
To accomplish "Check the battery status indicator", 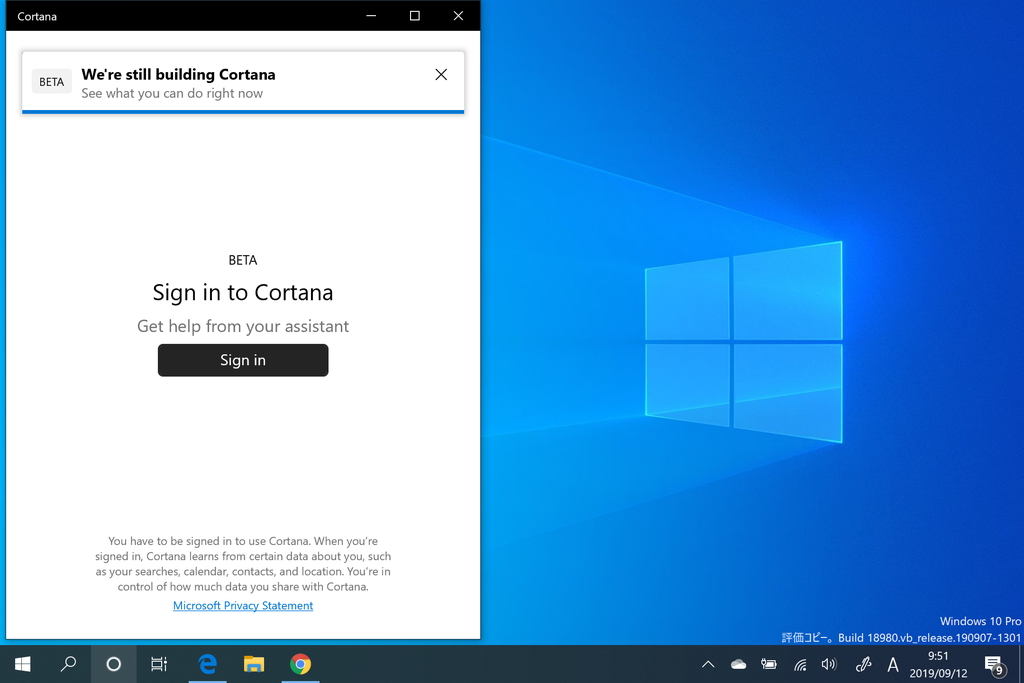I will (768, 664).
